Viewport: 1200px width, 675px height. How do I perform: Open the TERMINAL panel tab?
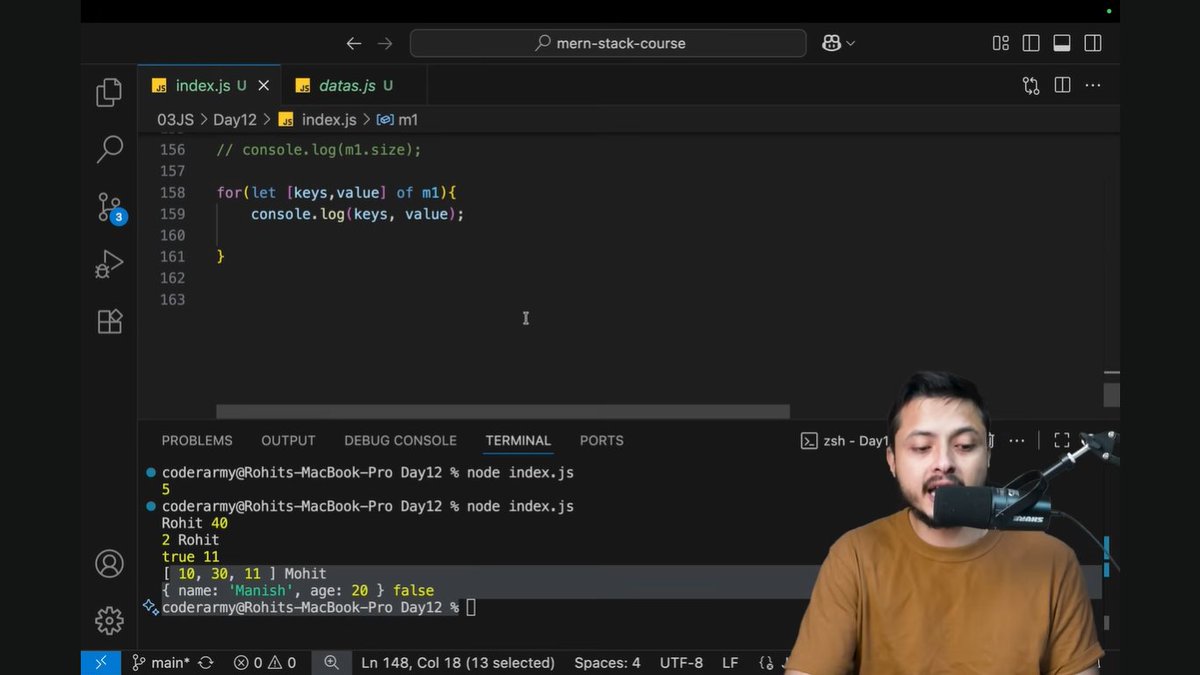coord(518,441)
